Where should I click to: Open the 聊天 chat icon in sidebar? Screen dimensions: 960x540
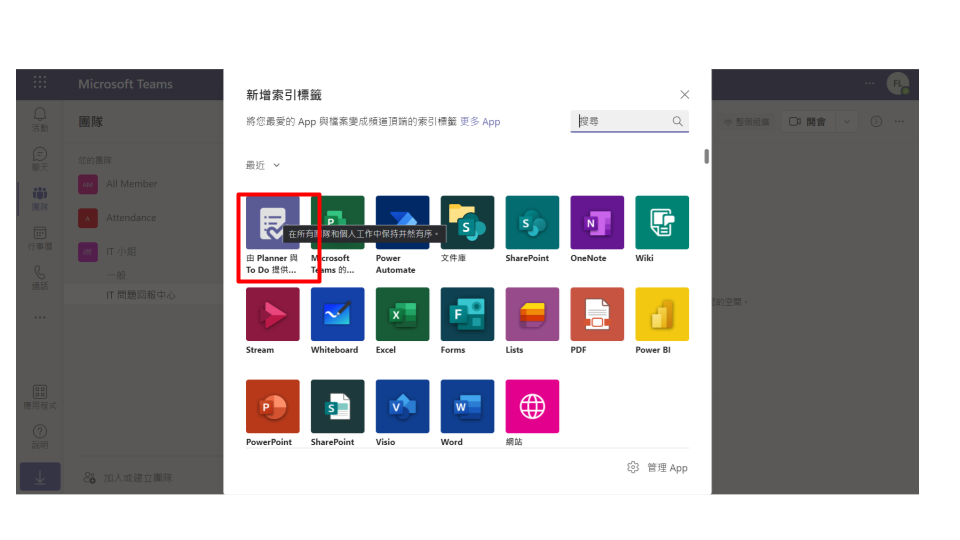point(40,159)
